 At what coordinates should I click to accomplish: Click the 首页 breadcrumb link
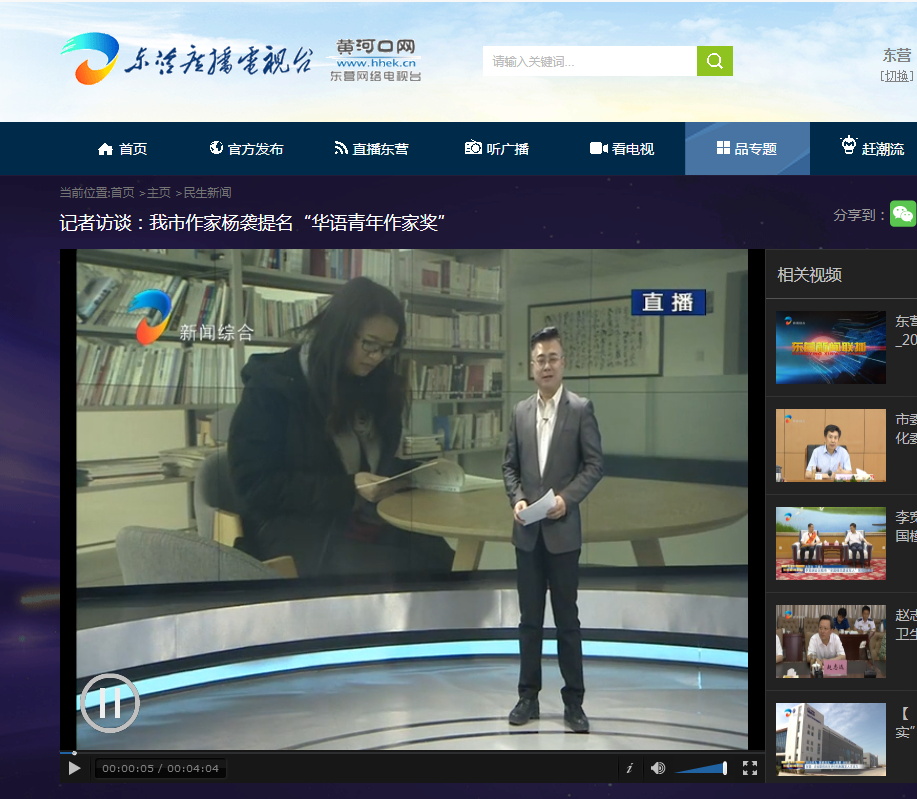tap(122, 192)
